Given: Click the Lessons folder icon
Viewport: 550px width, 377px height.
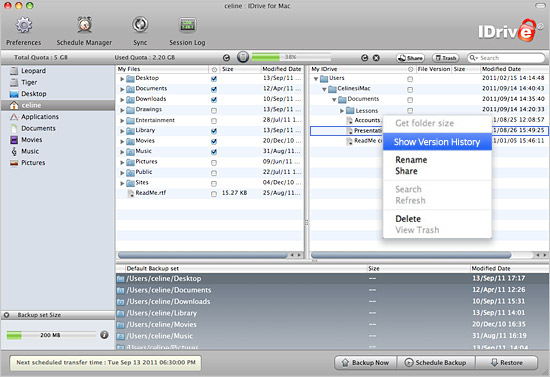Looking at the screenshot, I should pyautogui.click(x=350, y=111).
